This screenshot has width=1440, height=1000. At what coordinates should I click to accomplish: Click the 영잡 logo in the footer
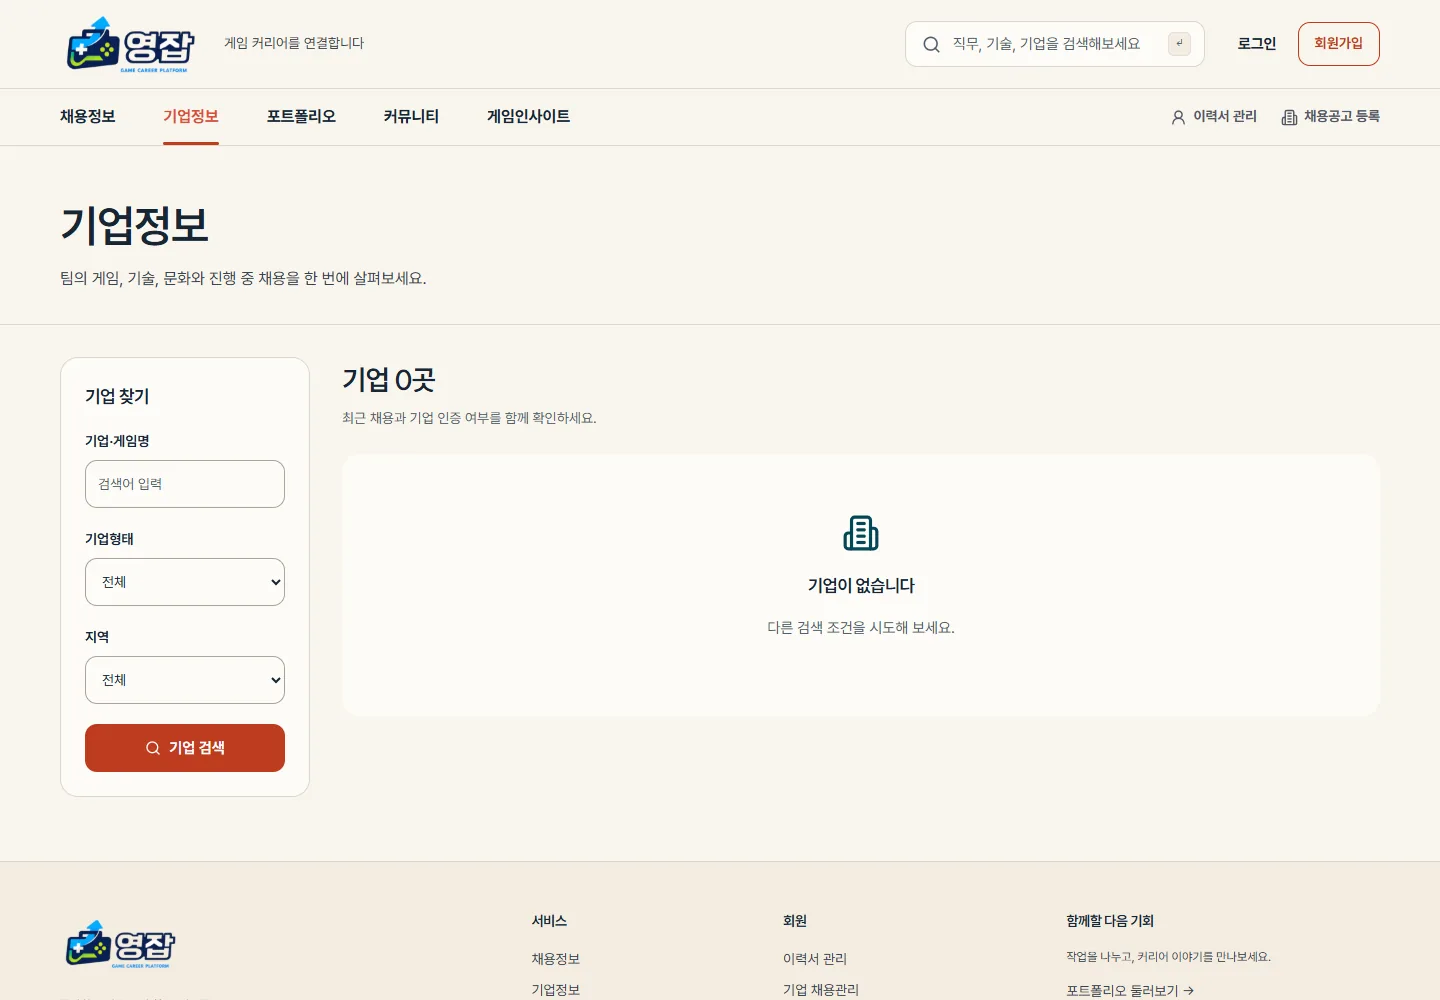[x=121, y=945]
